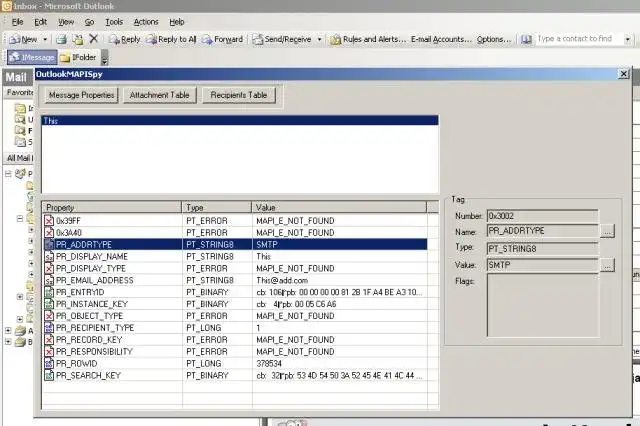The width and height of the screenshot is (640, 426).
Task: Click the PR_OBJECT_TYPE error icon
Action: (49, 316)
